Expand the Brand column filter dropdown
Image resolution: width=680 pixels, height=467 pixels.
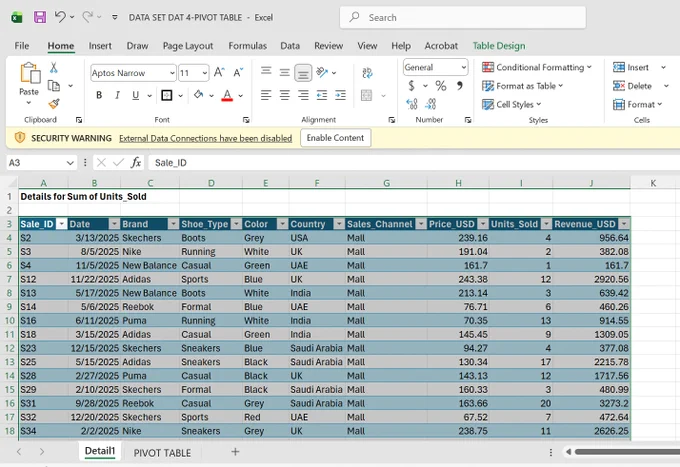click(173, 224)
